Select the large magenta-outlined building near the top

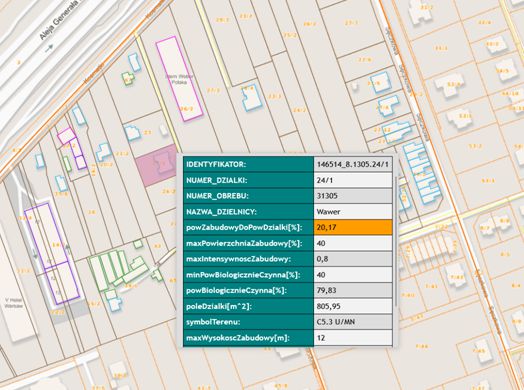179,79
